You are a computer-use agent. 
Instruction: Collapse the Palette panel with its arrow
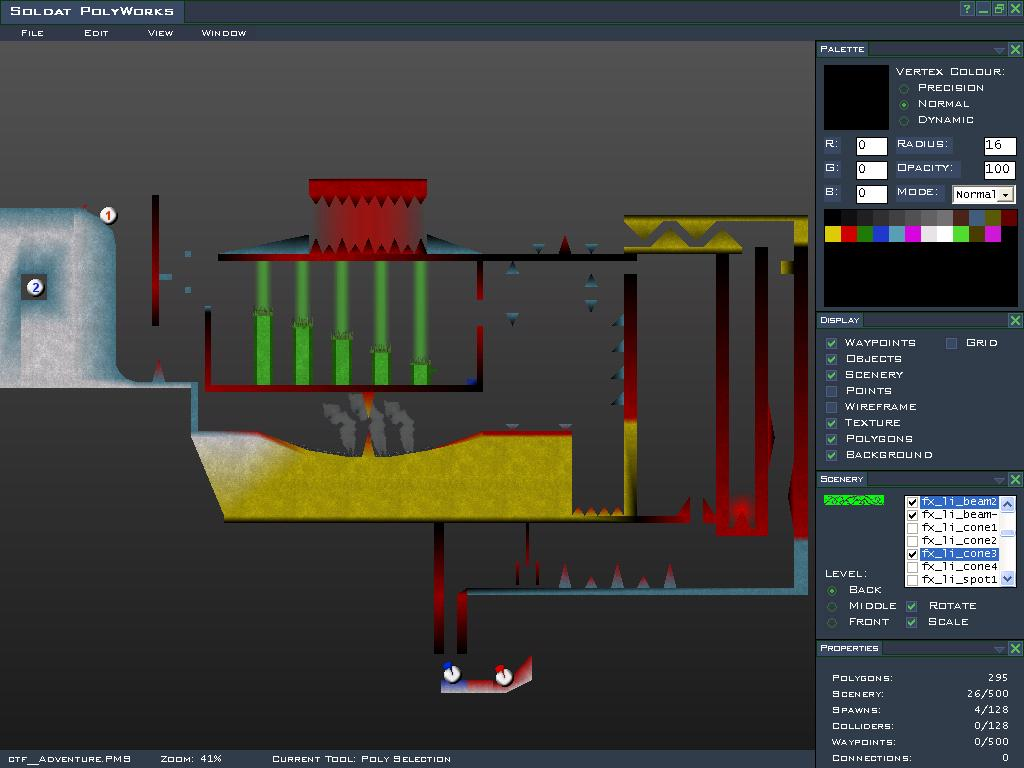point(999,50)
